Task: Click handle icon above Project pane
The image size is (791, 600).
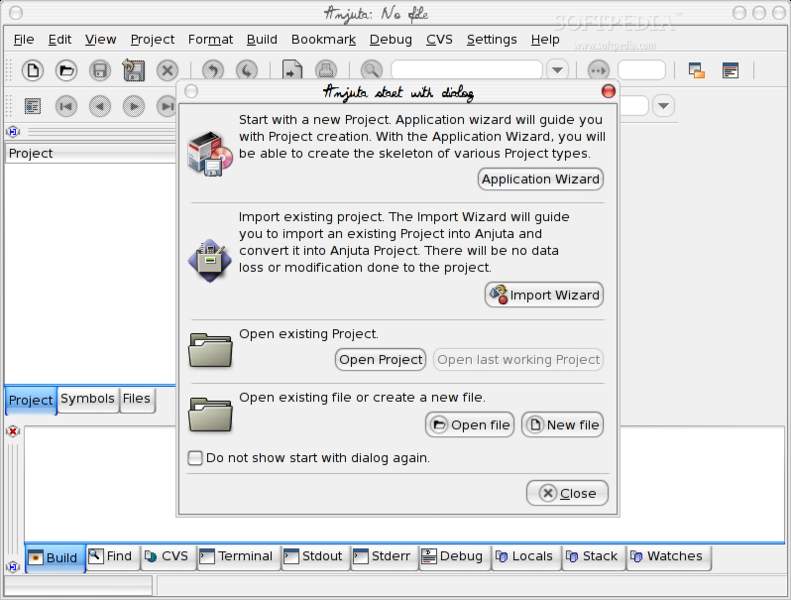Action: tap(13, 132)
